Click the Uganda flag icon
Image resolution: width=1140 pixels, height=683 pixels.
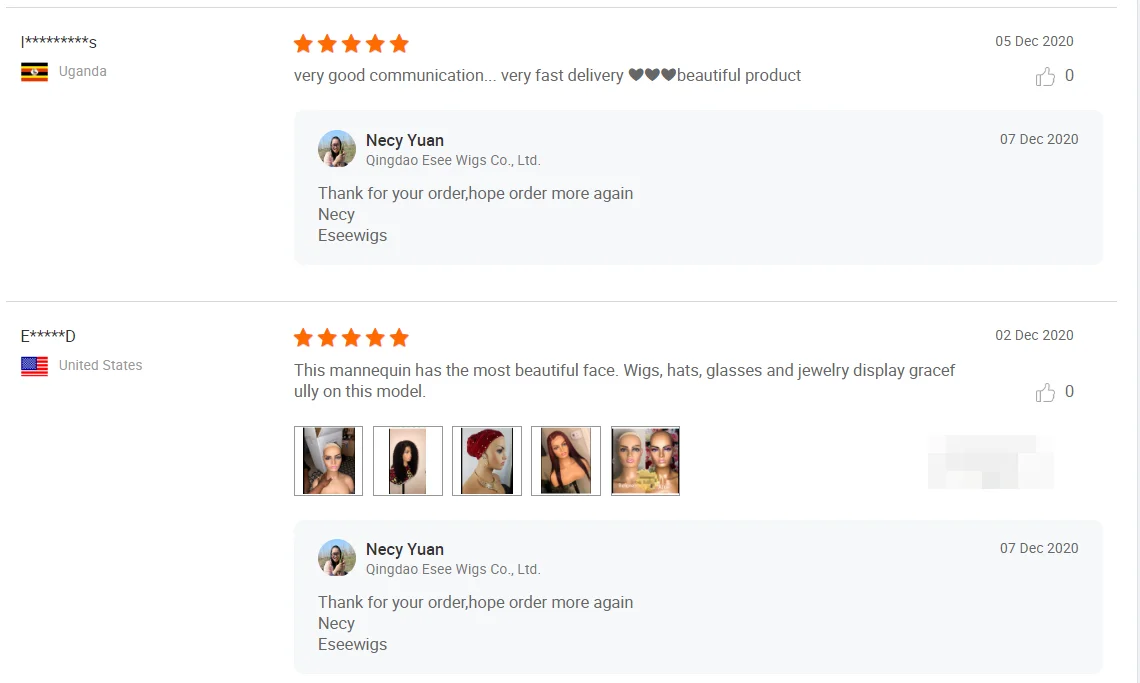35,72
